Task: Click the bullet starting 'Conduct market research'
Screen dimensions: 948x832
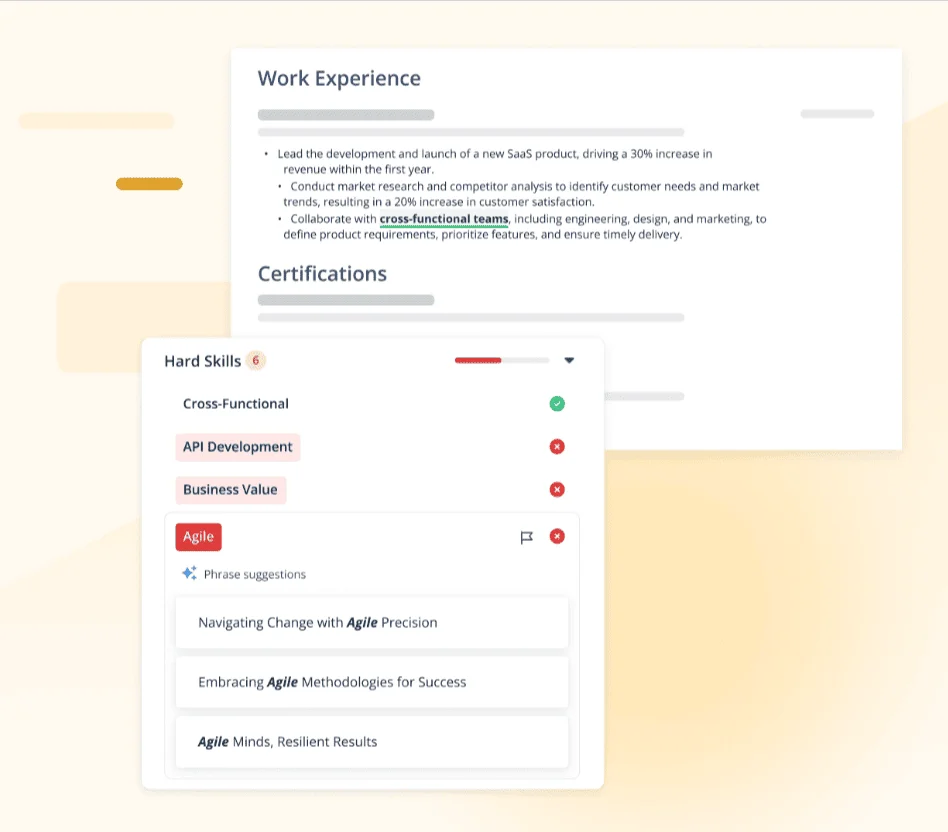Action: coord(521,194)
